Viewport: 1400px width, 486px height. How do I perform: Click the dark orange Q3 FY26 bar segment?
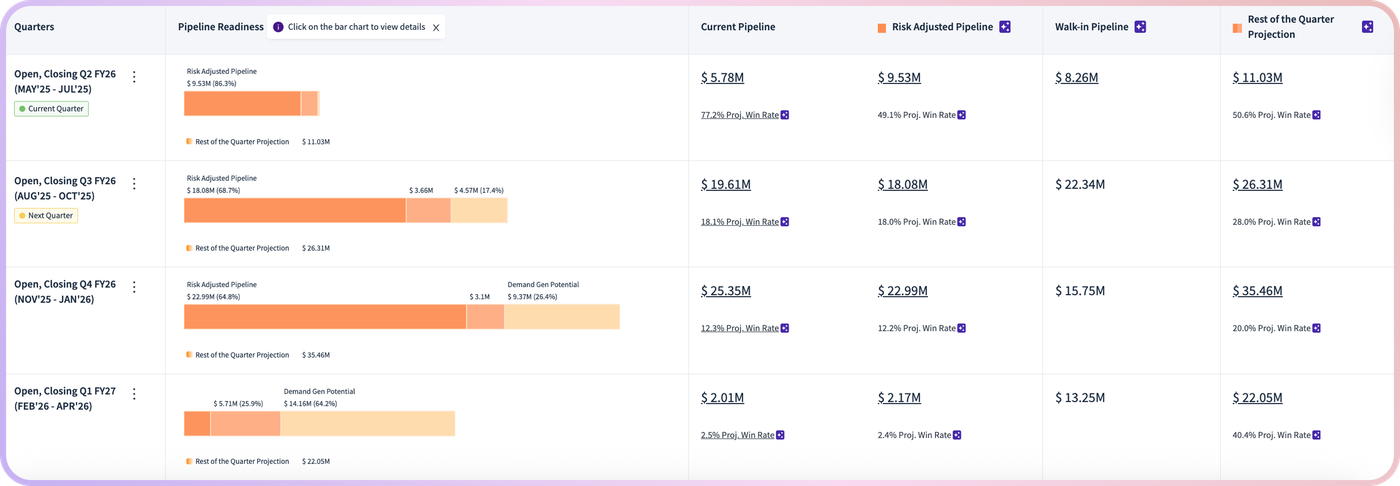tap(295, 210)
